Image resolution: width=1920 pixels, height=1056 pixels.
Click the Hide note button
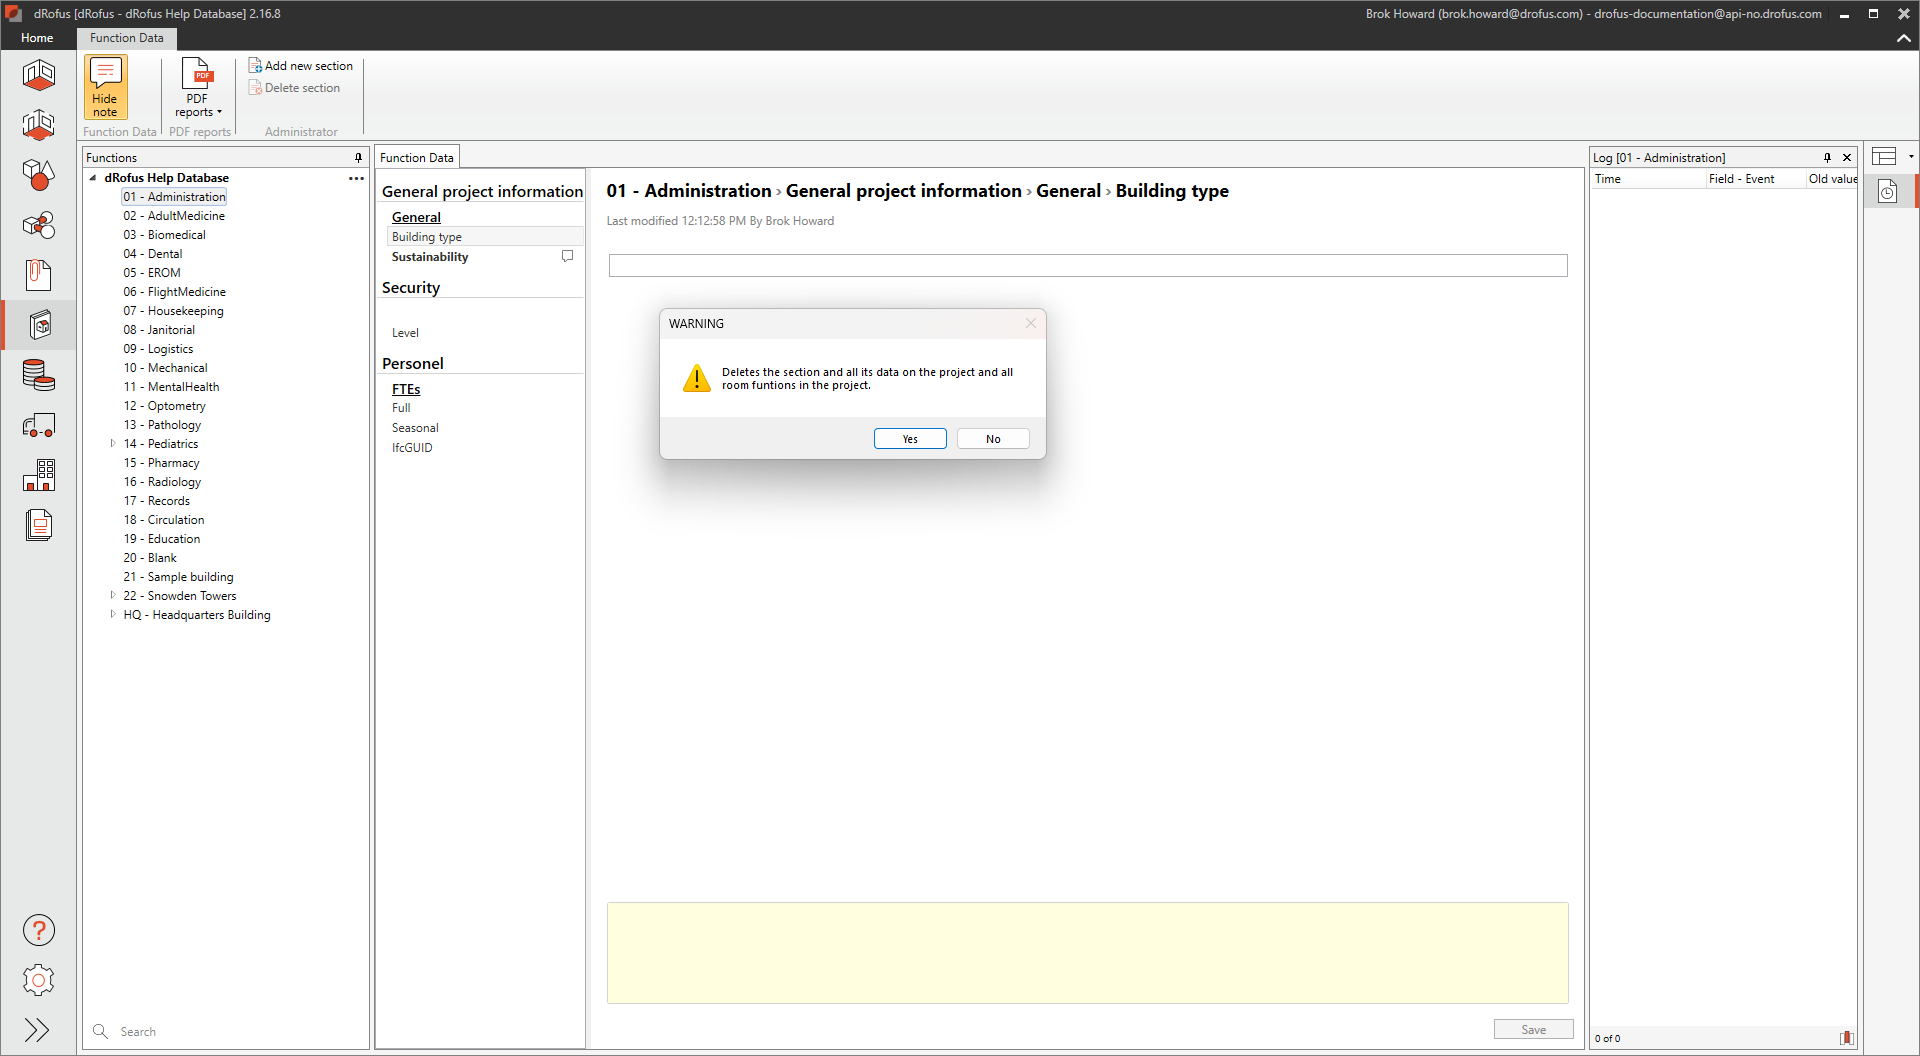[x=105, y=87]
